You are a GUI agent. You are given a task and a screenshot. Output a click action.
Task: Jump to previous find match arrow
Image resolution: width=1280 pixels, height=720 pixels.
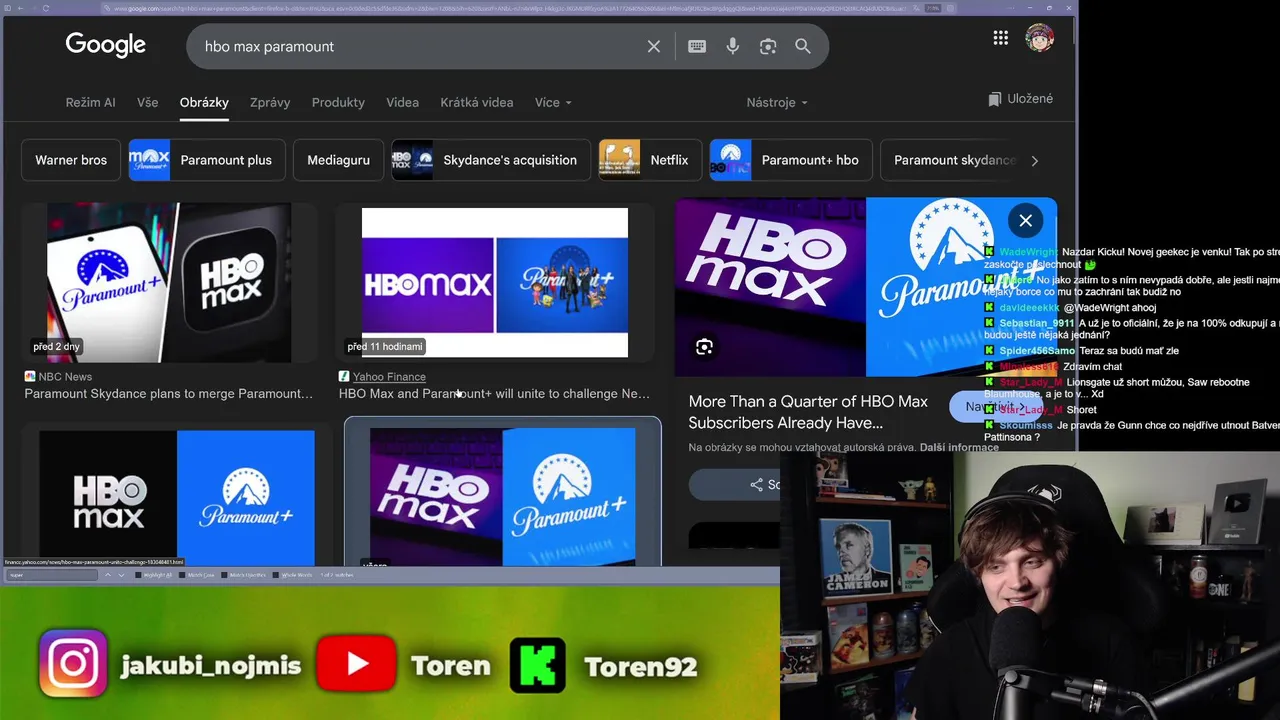pyautogui.click(x=108, y=575)
